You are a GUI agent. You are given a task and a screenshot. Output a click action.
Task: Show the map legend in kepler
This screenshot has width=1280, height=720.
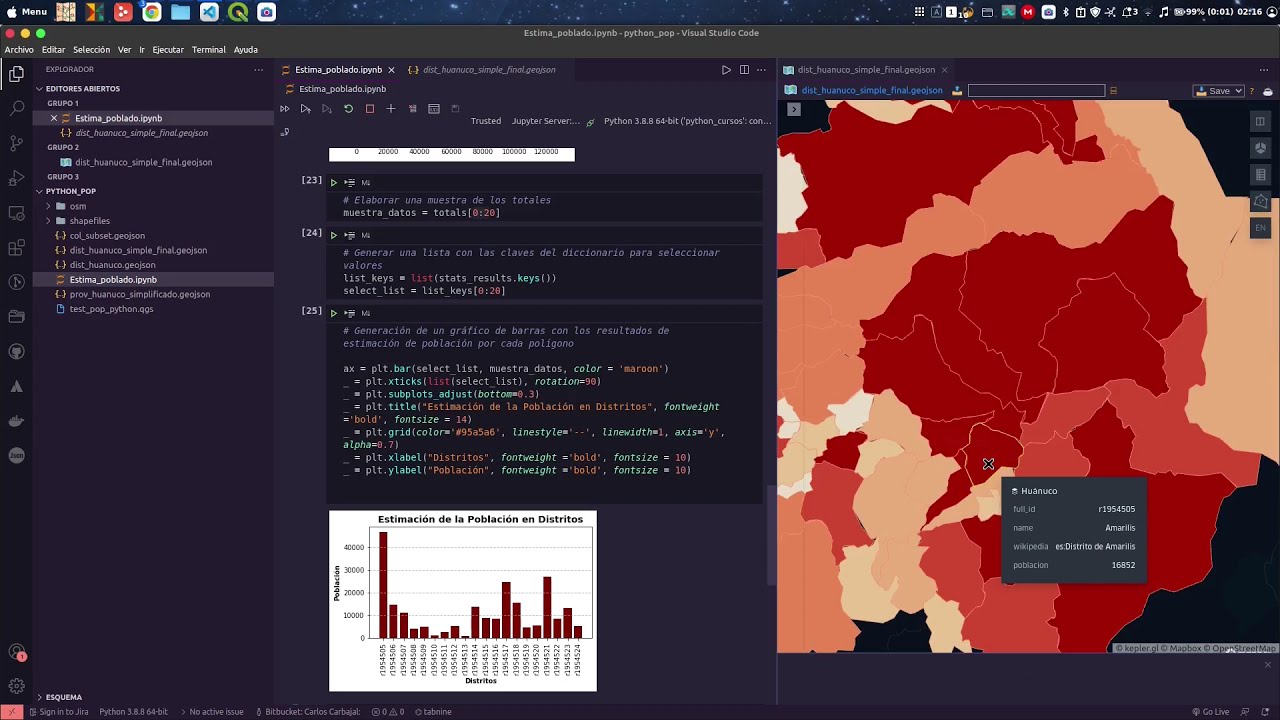tap(1260, 175)
